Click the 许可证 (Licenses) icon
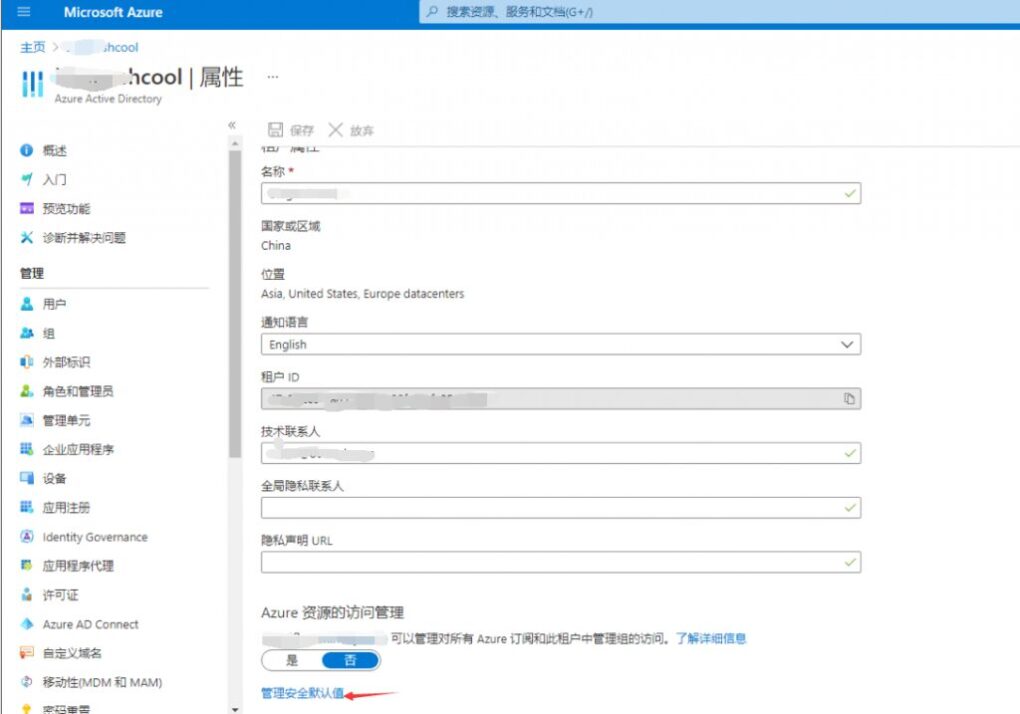This screenshot has height=714, width=1020. click(27, 595)
